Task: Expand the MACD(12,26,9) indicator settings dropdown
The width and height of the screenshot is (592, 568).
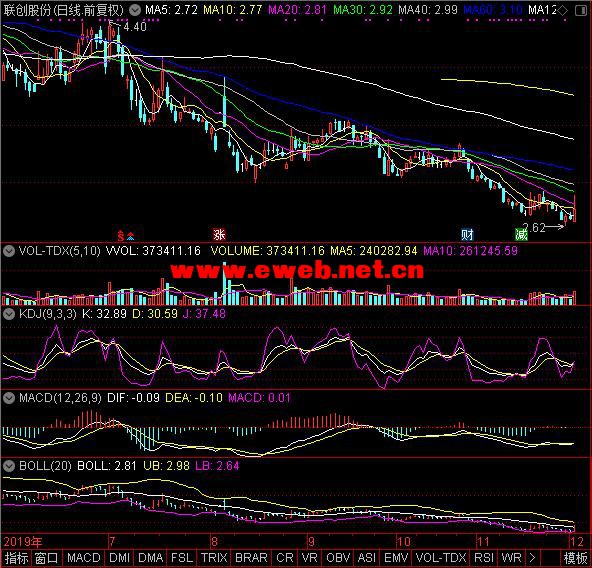Action: click(x=9, y=398)
